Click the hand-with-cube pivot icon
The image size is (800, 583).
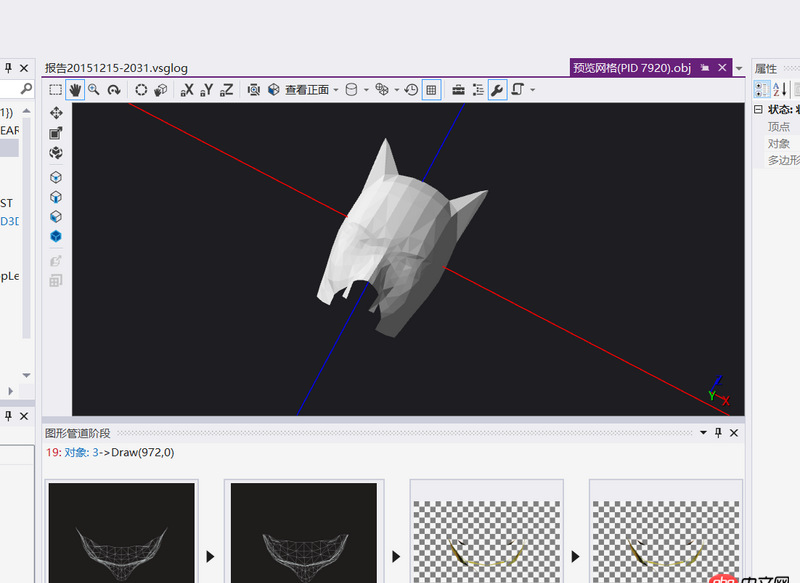(160, 90)
